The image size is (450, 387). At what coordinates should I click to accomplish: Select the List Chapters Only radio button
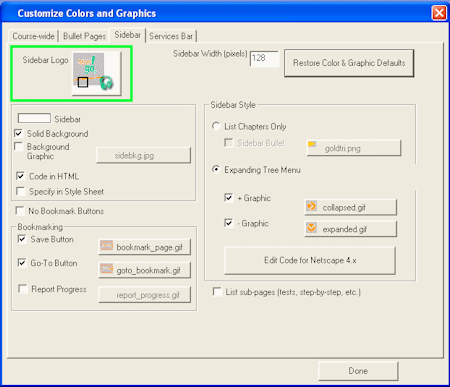pos(216,126)
